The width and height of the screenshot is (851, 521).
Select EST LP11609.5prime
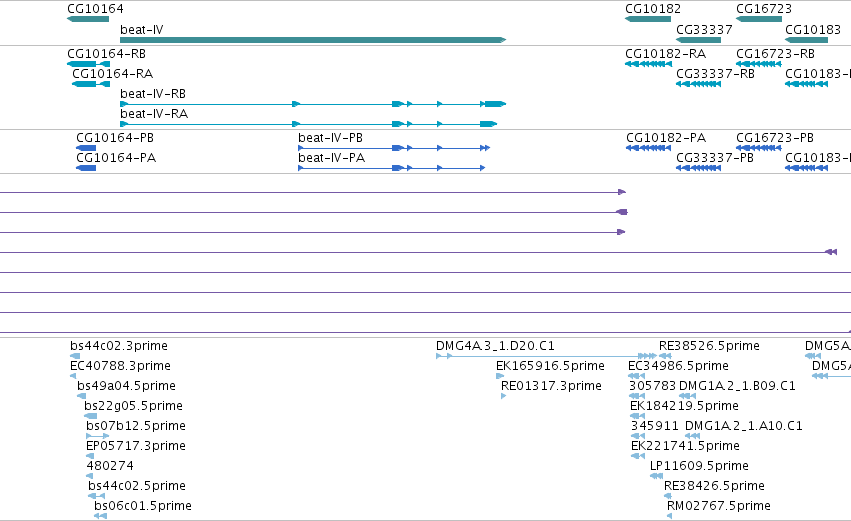point(657,476)
